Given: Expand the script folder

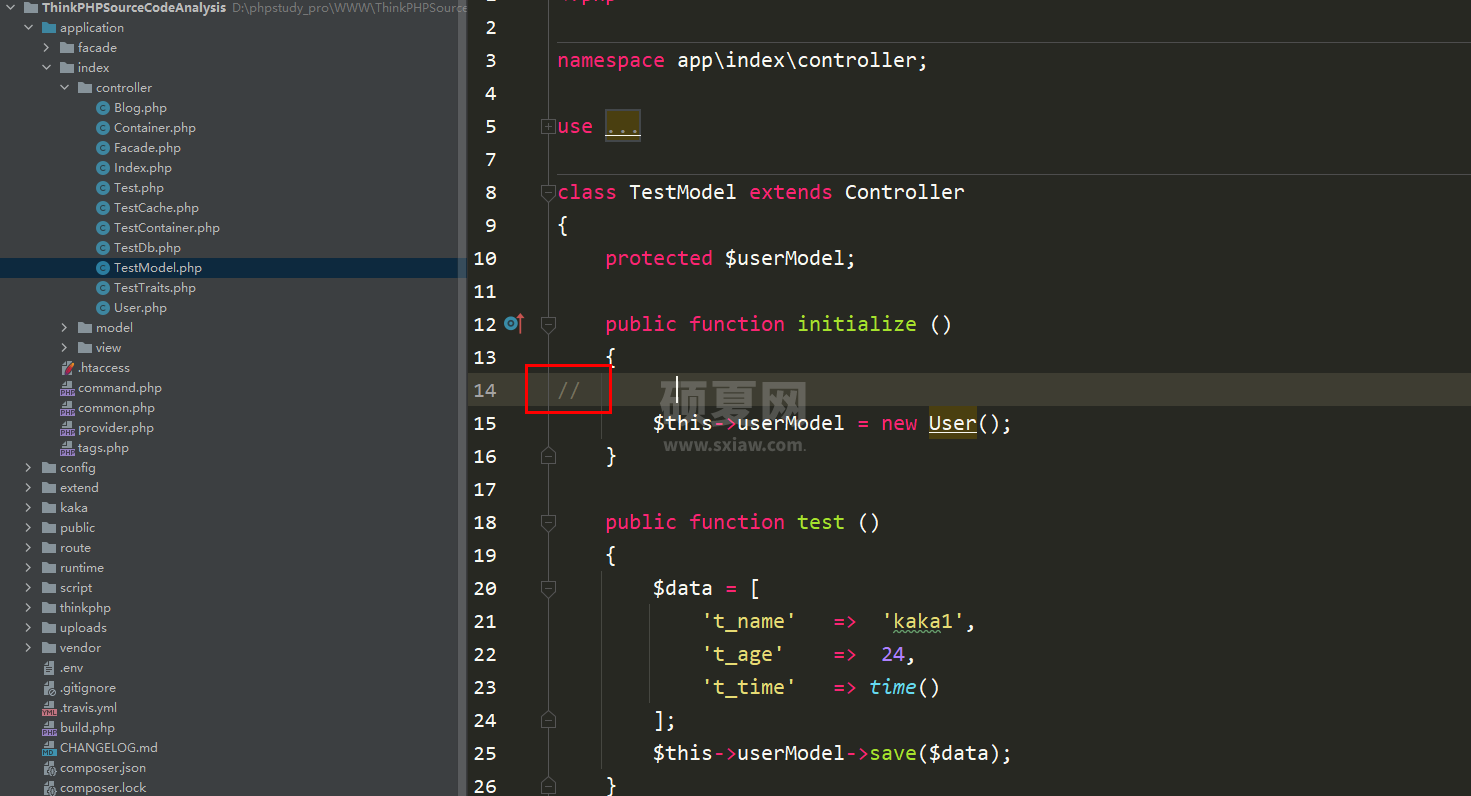Looking at the screenshot, I should click(x=29, y=588).
